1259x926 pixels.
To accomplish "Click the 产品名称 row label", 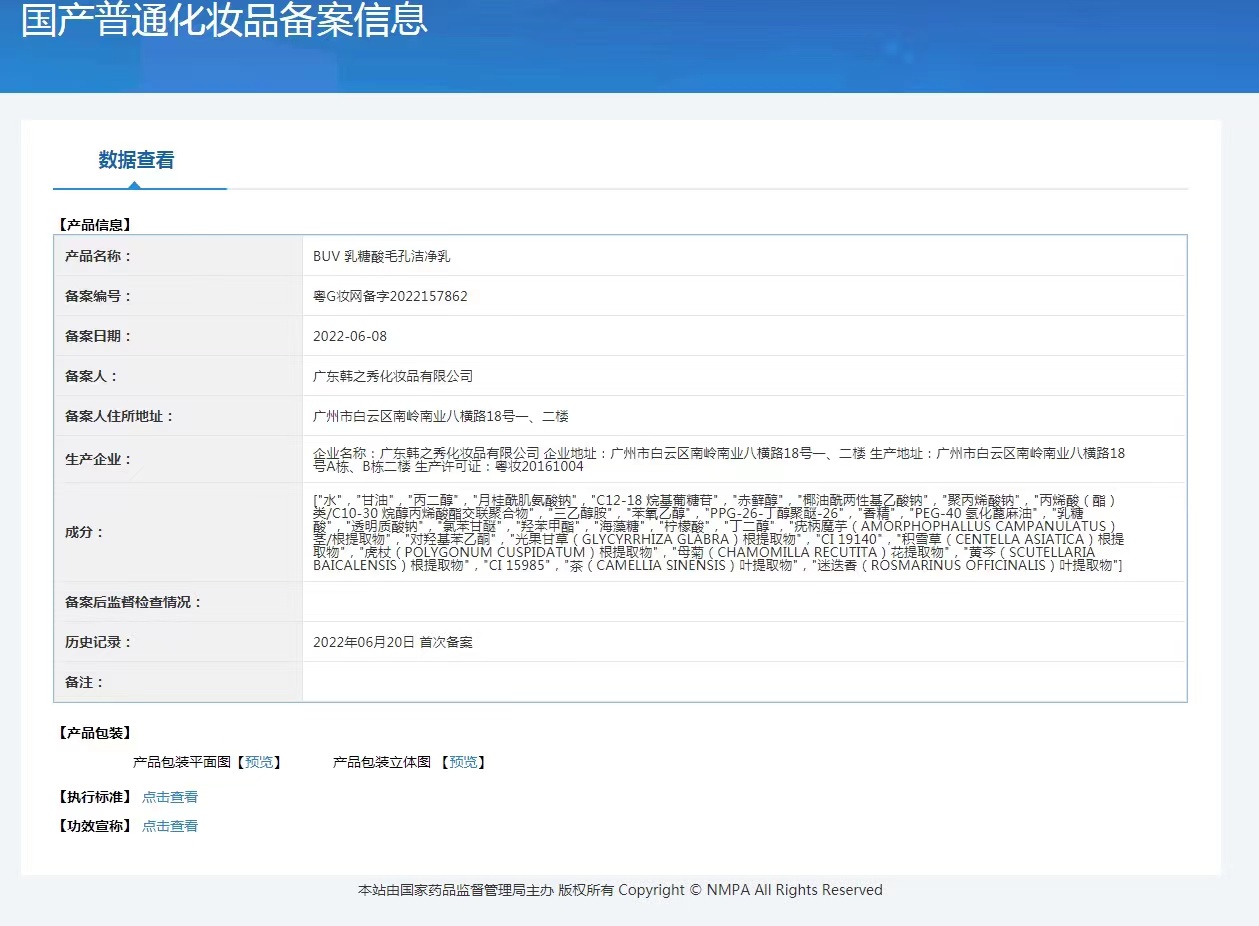I will pos(98,256).
